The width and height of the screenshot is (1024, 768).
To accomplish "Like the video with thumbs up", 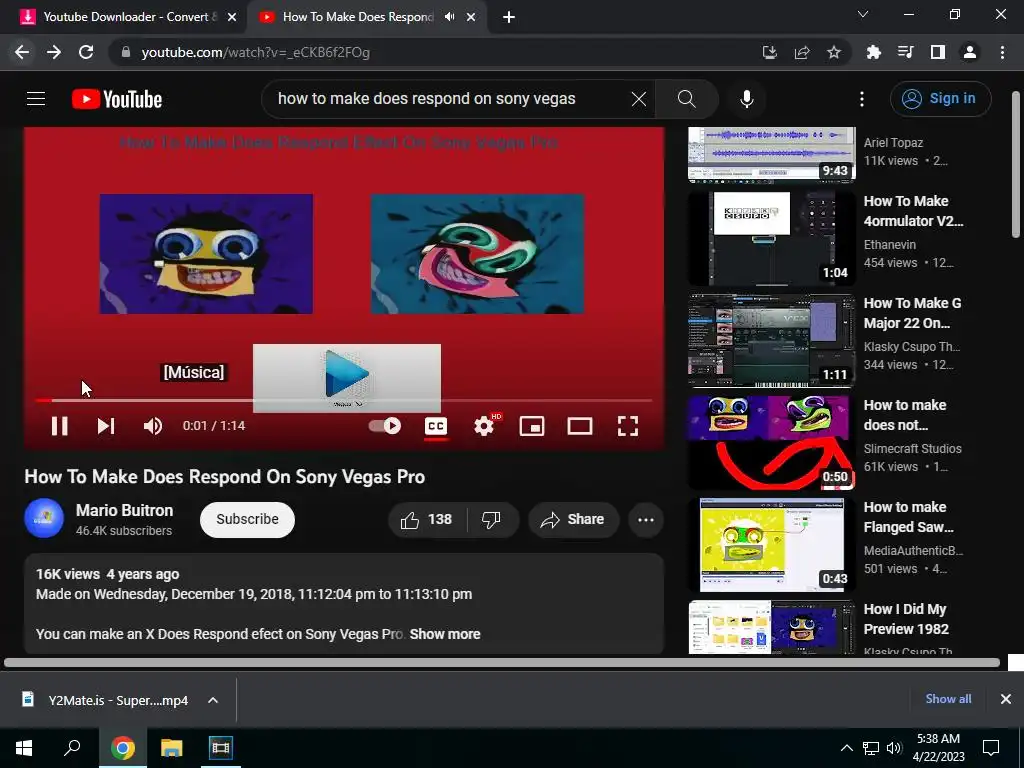I will point(427,519).
